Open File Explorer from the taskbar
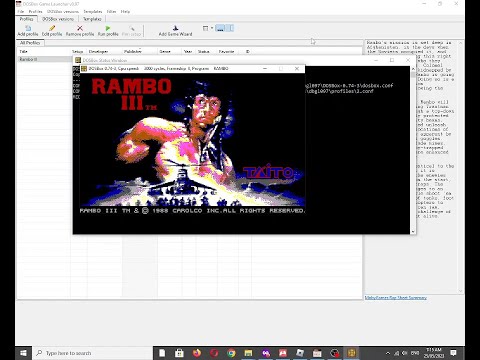This screenshot has width=480, height=360. click(x=249, y=353)
